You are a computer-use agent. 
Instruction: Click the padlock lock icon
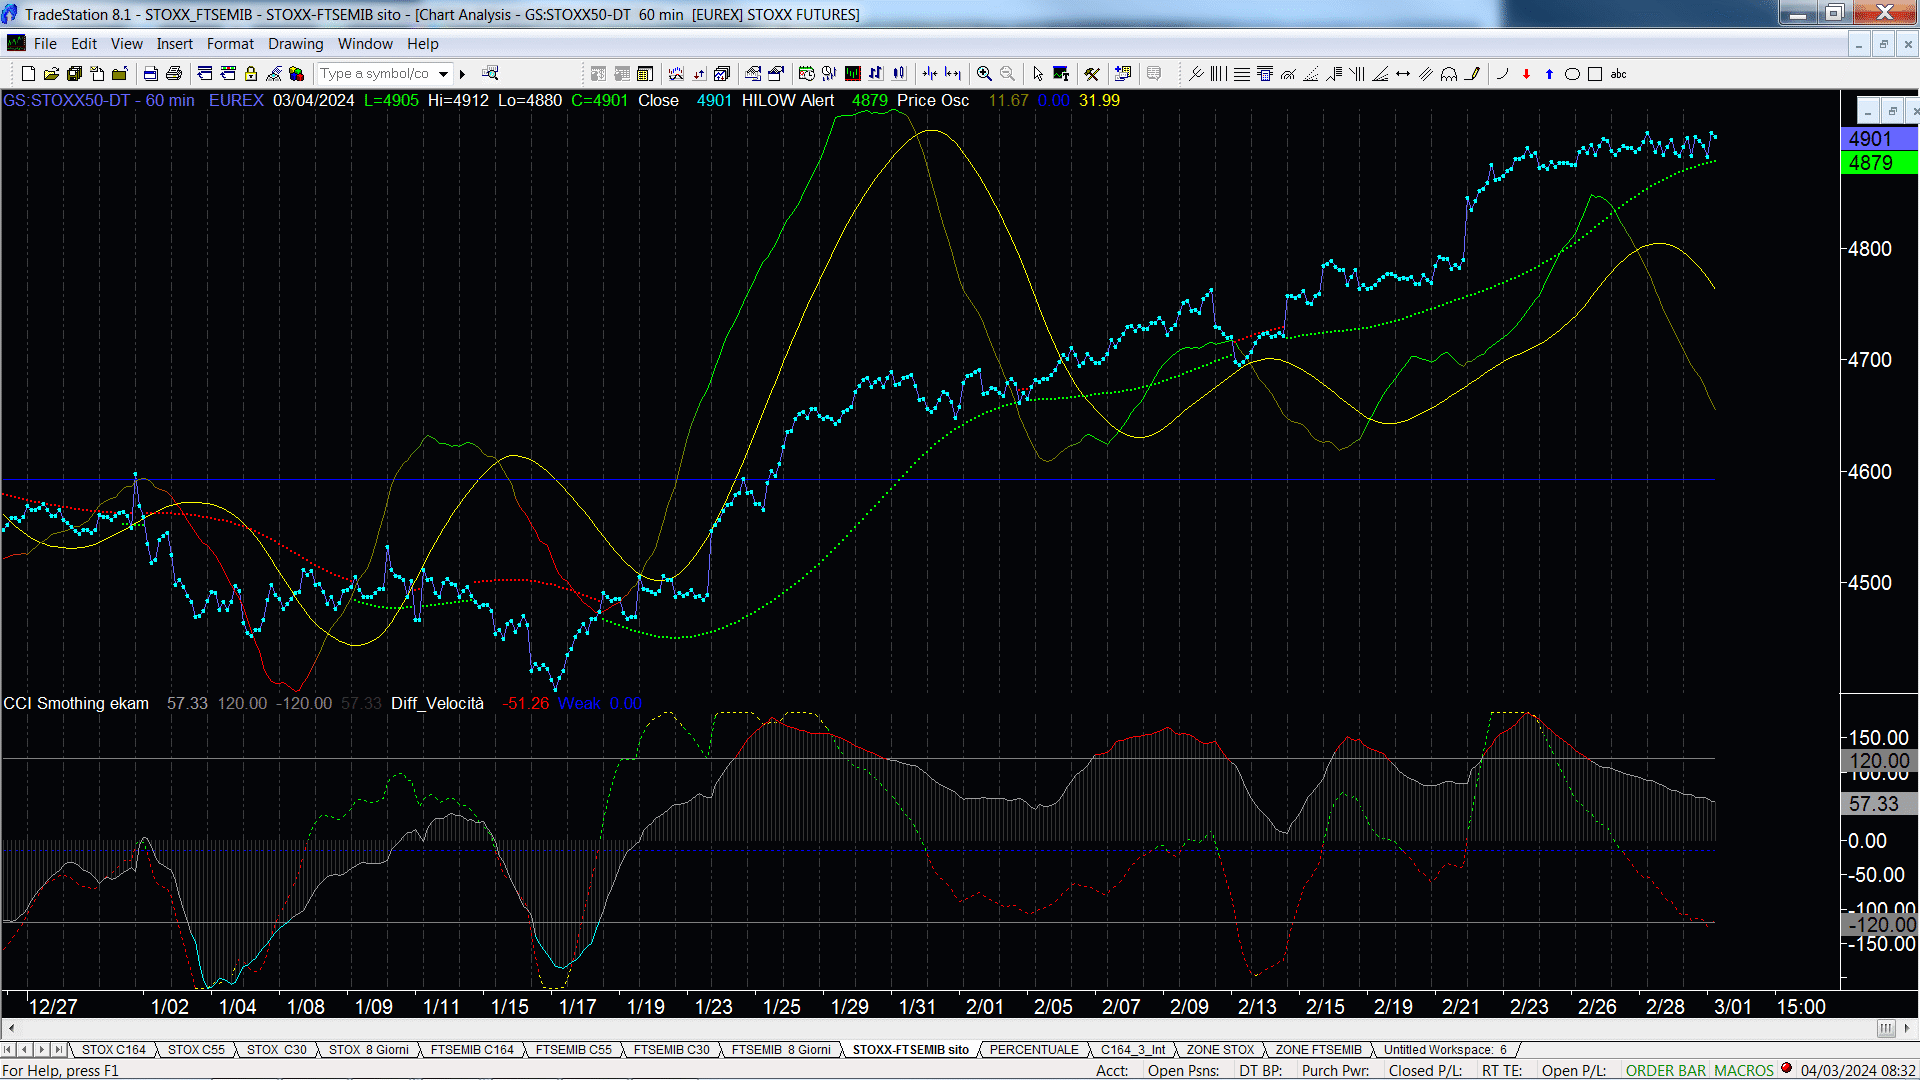251,74
